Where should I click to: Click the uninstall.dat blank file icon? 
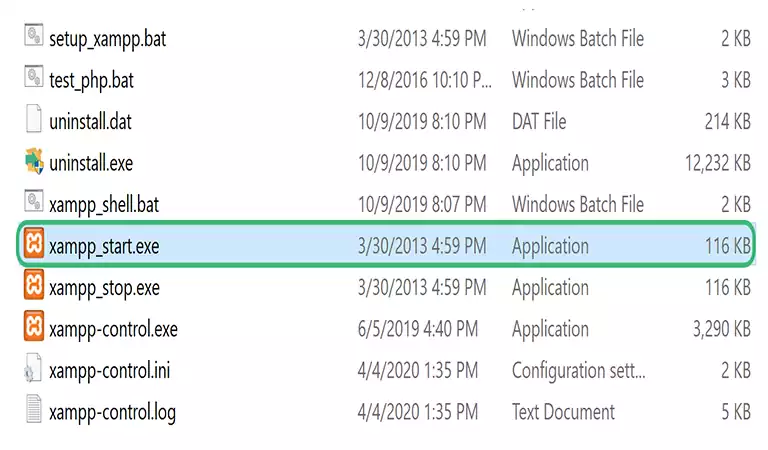[x=33, y=119]
